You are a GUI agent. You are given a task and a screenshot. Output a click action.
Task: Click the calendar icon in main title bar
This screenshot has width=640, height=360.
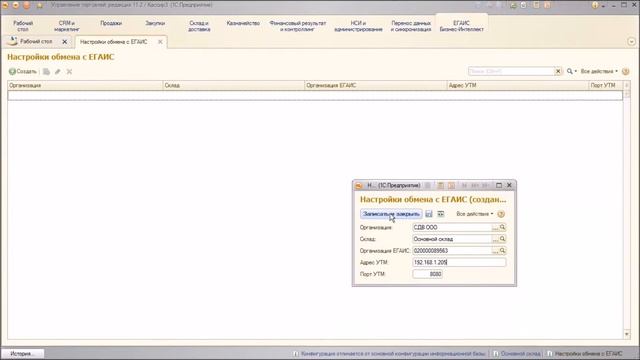point(547,5)
